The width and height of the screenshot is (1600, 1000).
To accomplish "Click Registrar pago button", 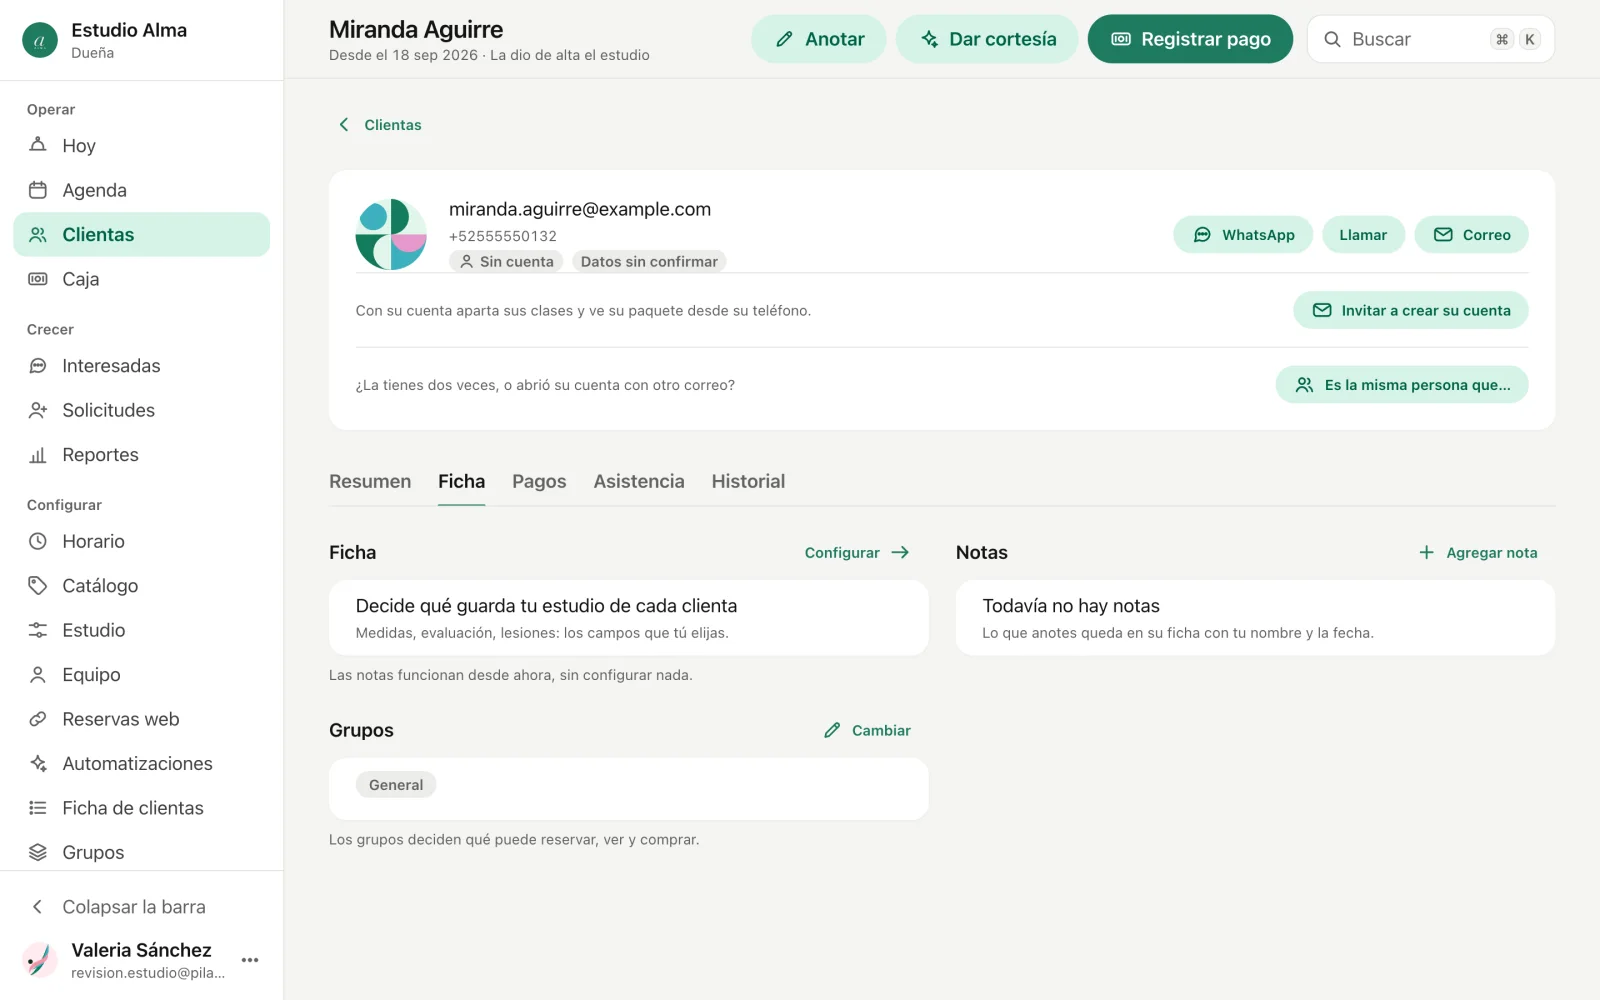I will tap(1190, 39).
